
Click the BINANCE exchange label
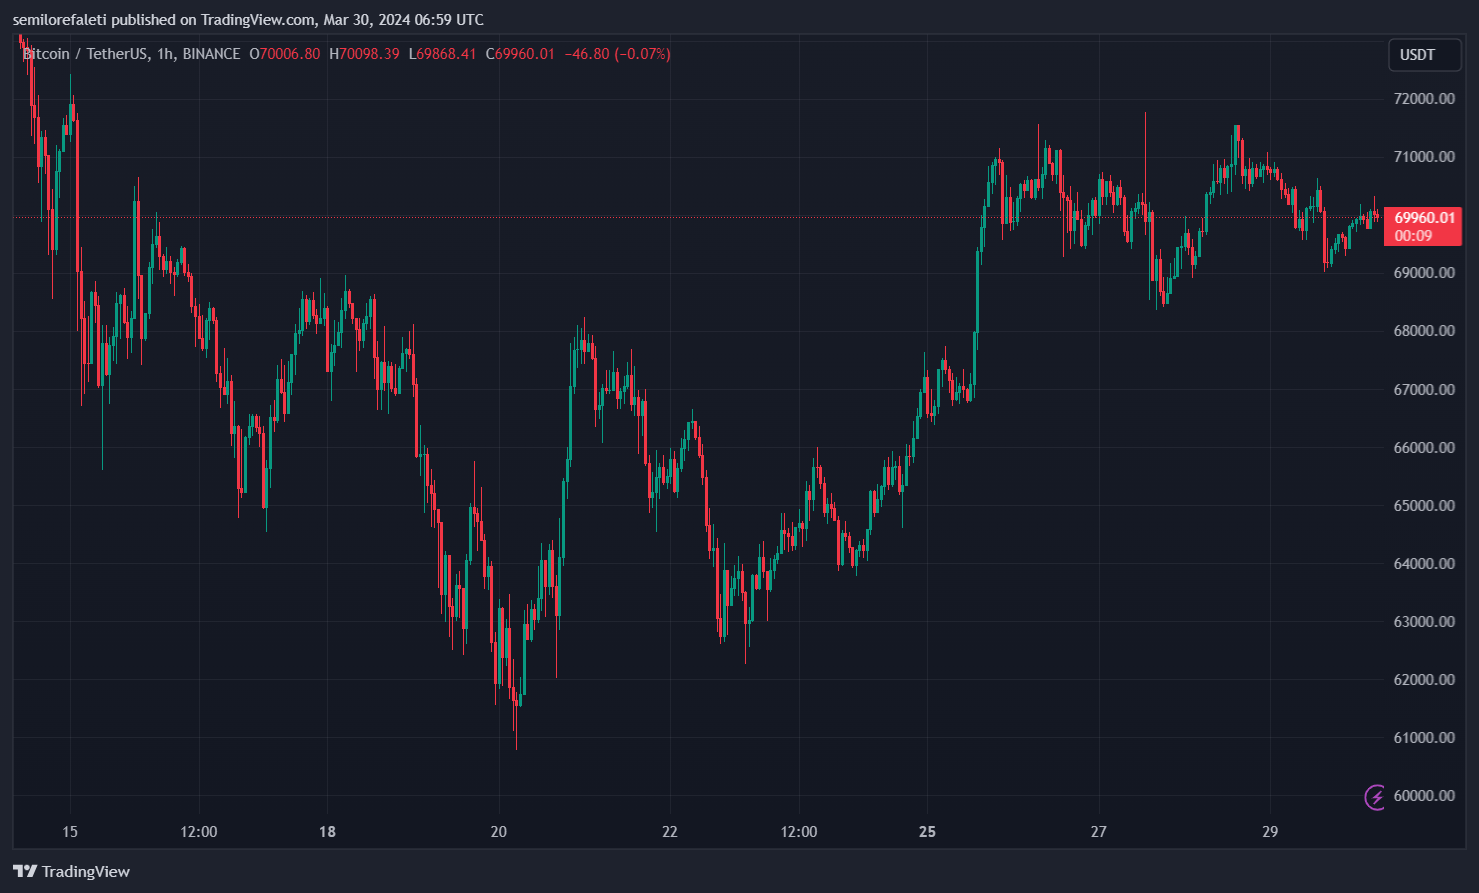click(211, 54)
